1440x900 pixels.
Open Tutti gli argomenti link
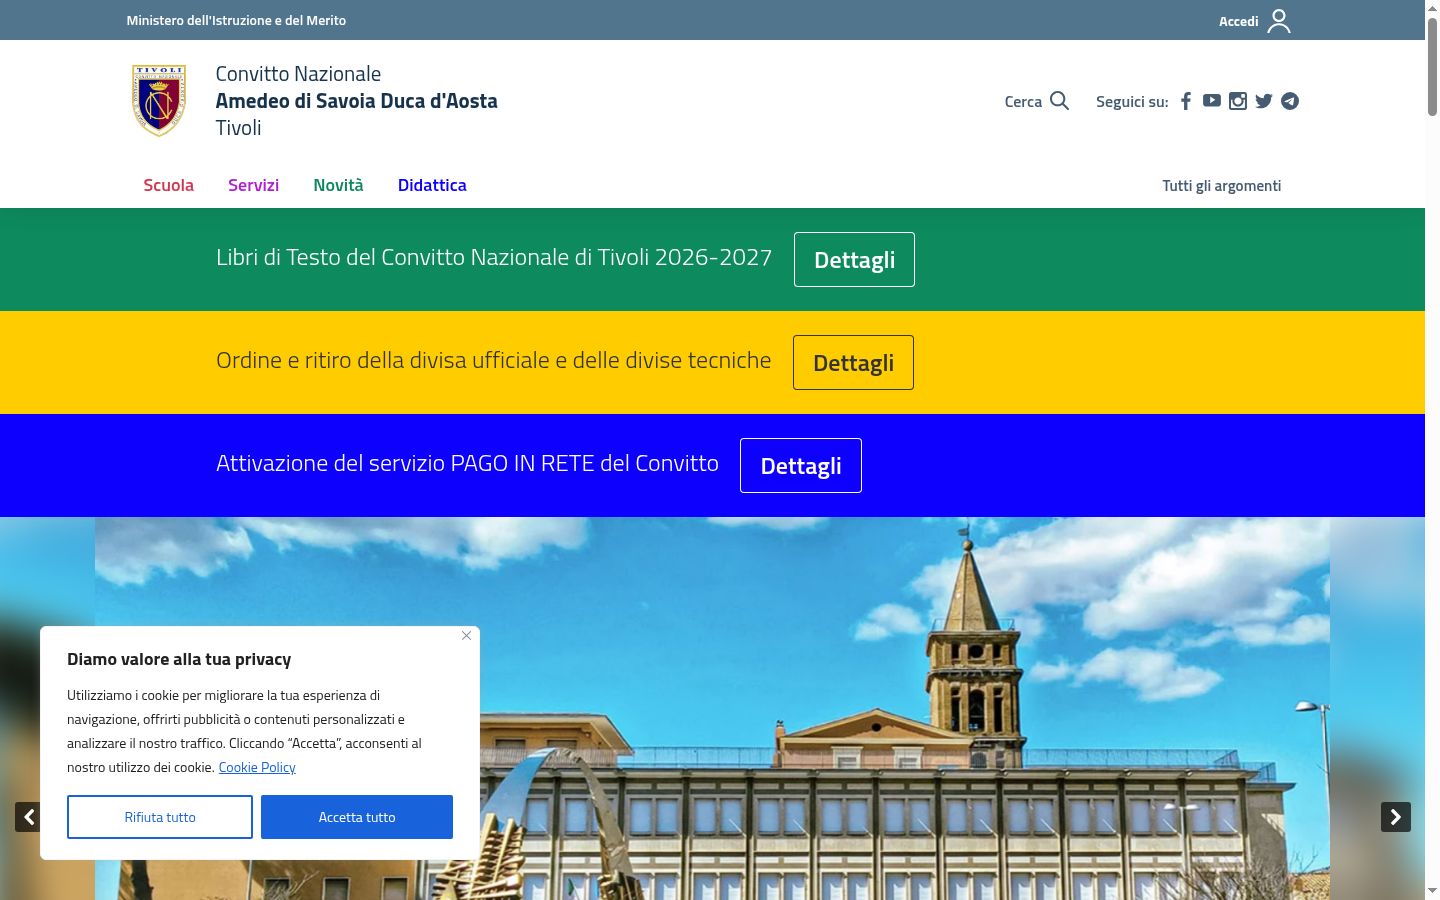[x=1221, y=186]
